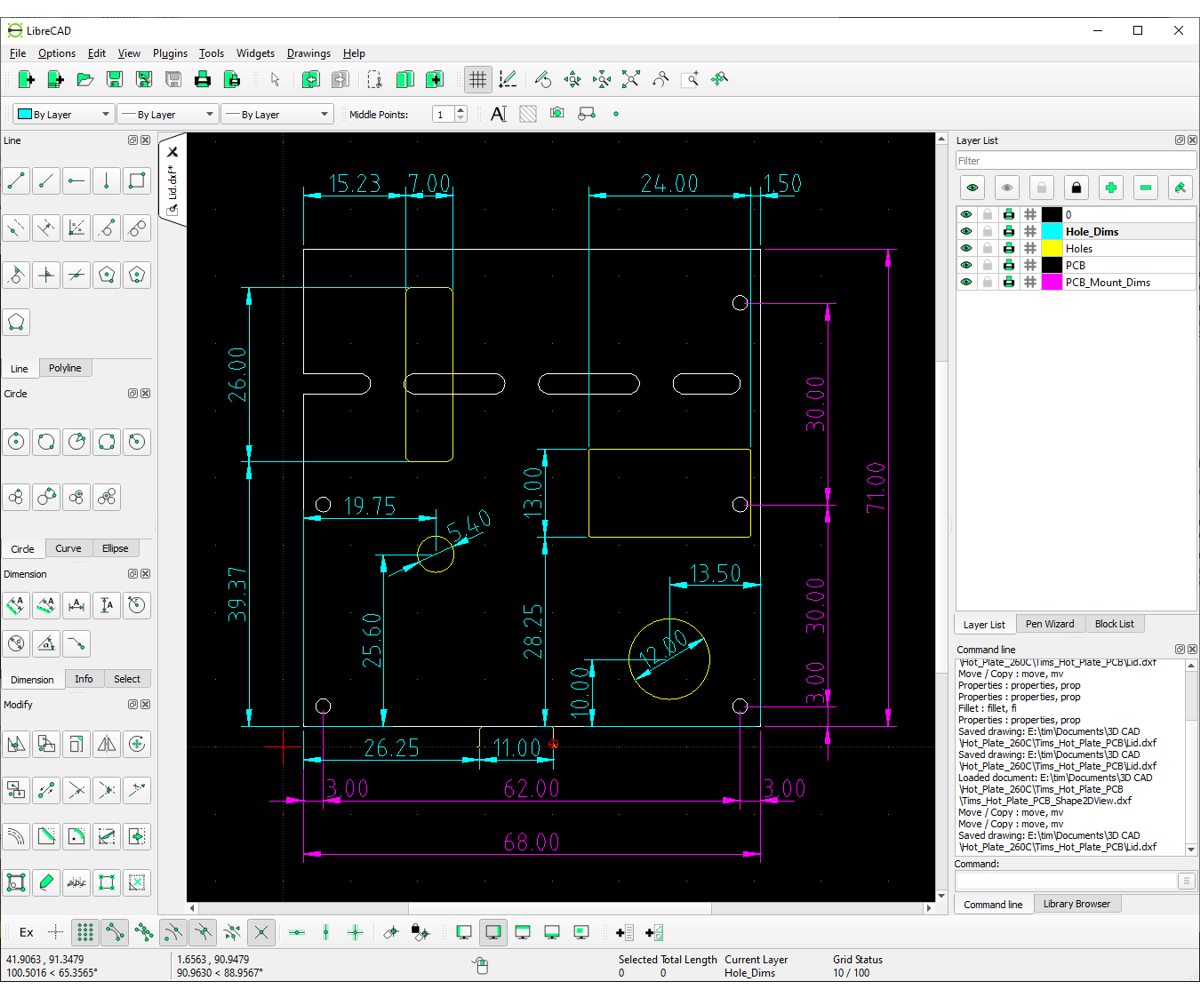Open the line width By Layer dropdown
The width and height of the screenshot is (1200, 1000).
click(168, 114)
